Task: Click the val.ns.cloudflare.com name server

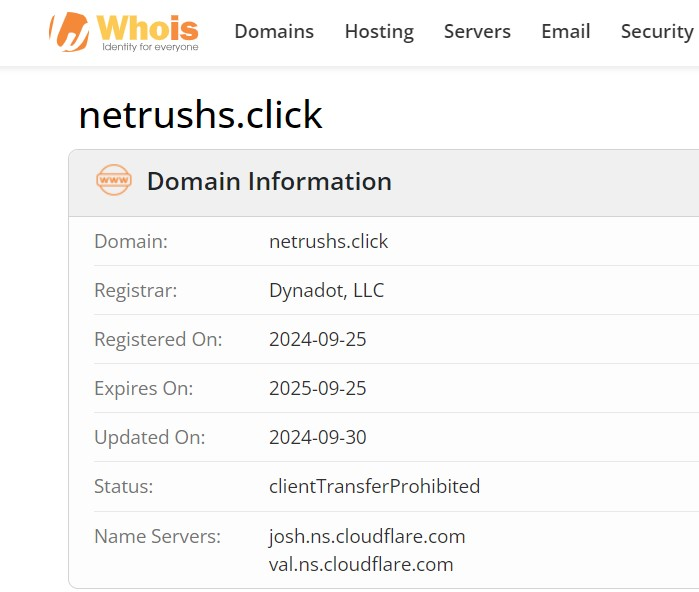Action: pos(361,564)
